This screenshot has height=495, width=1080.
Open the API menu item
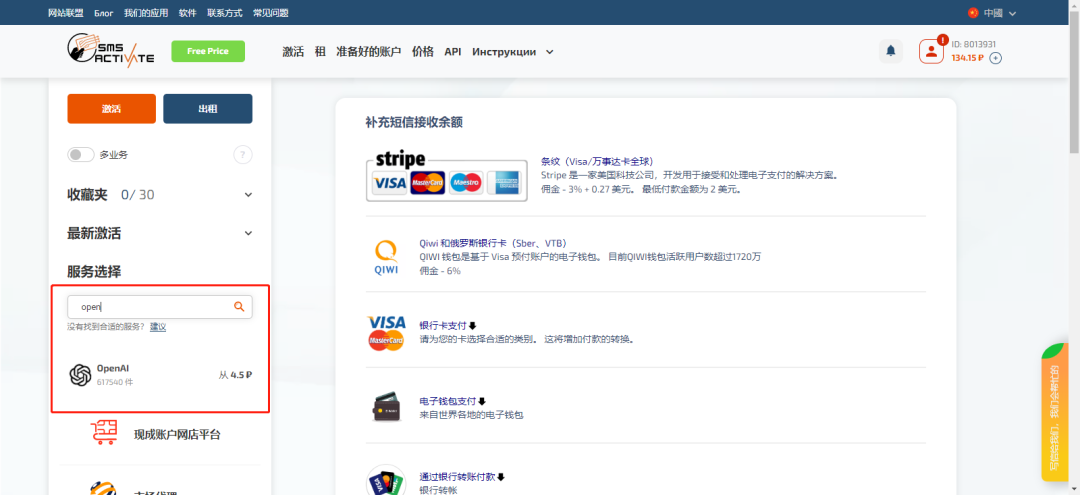coord(453,52)
